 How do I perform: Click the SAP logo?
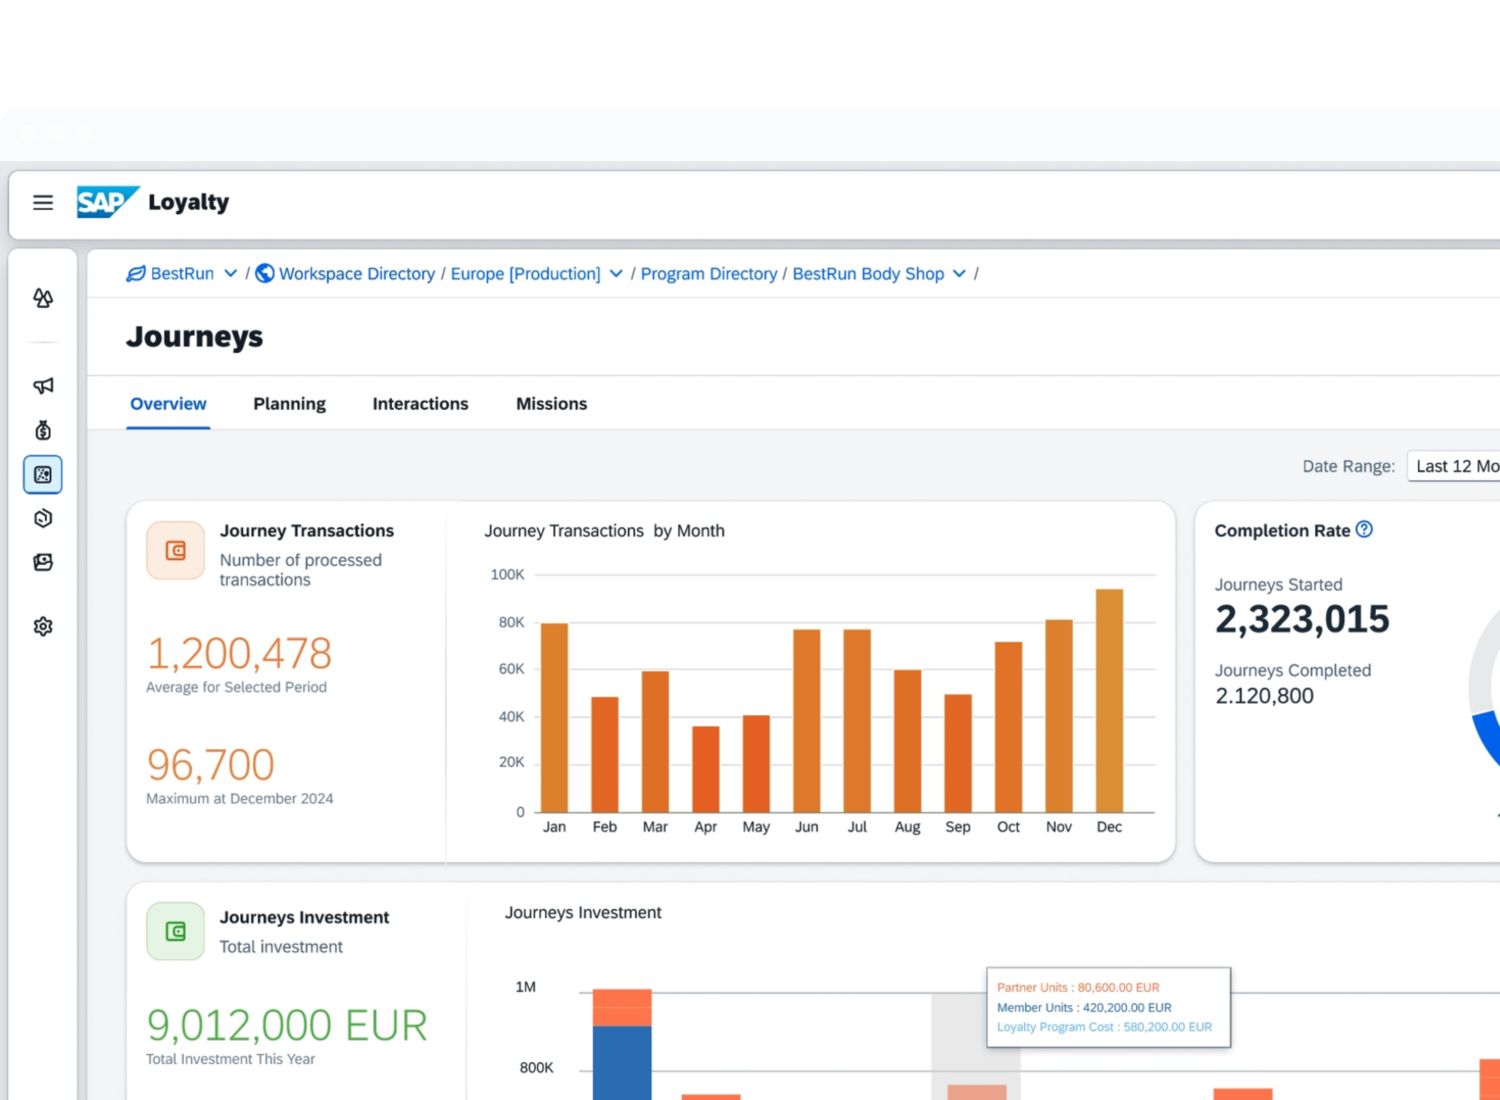point(106,202)
